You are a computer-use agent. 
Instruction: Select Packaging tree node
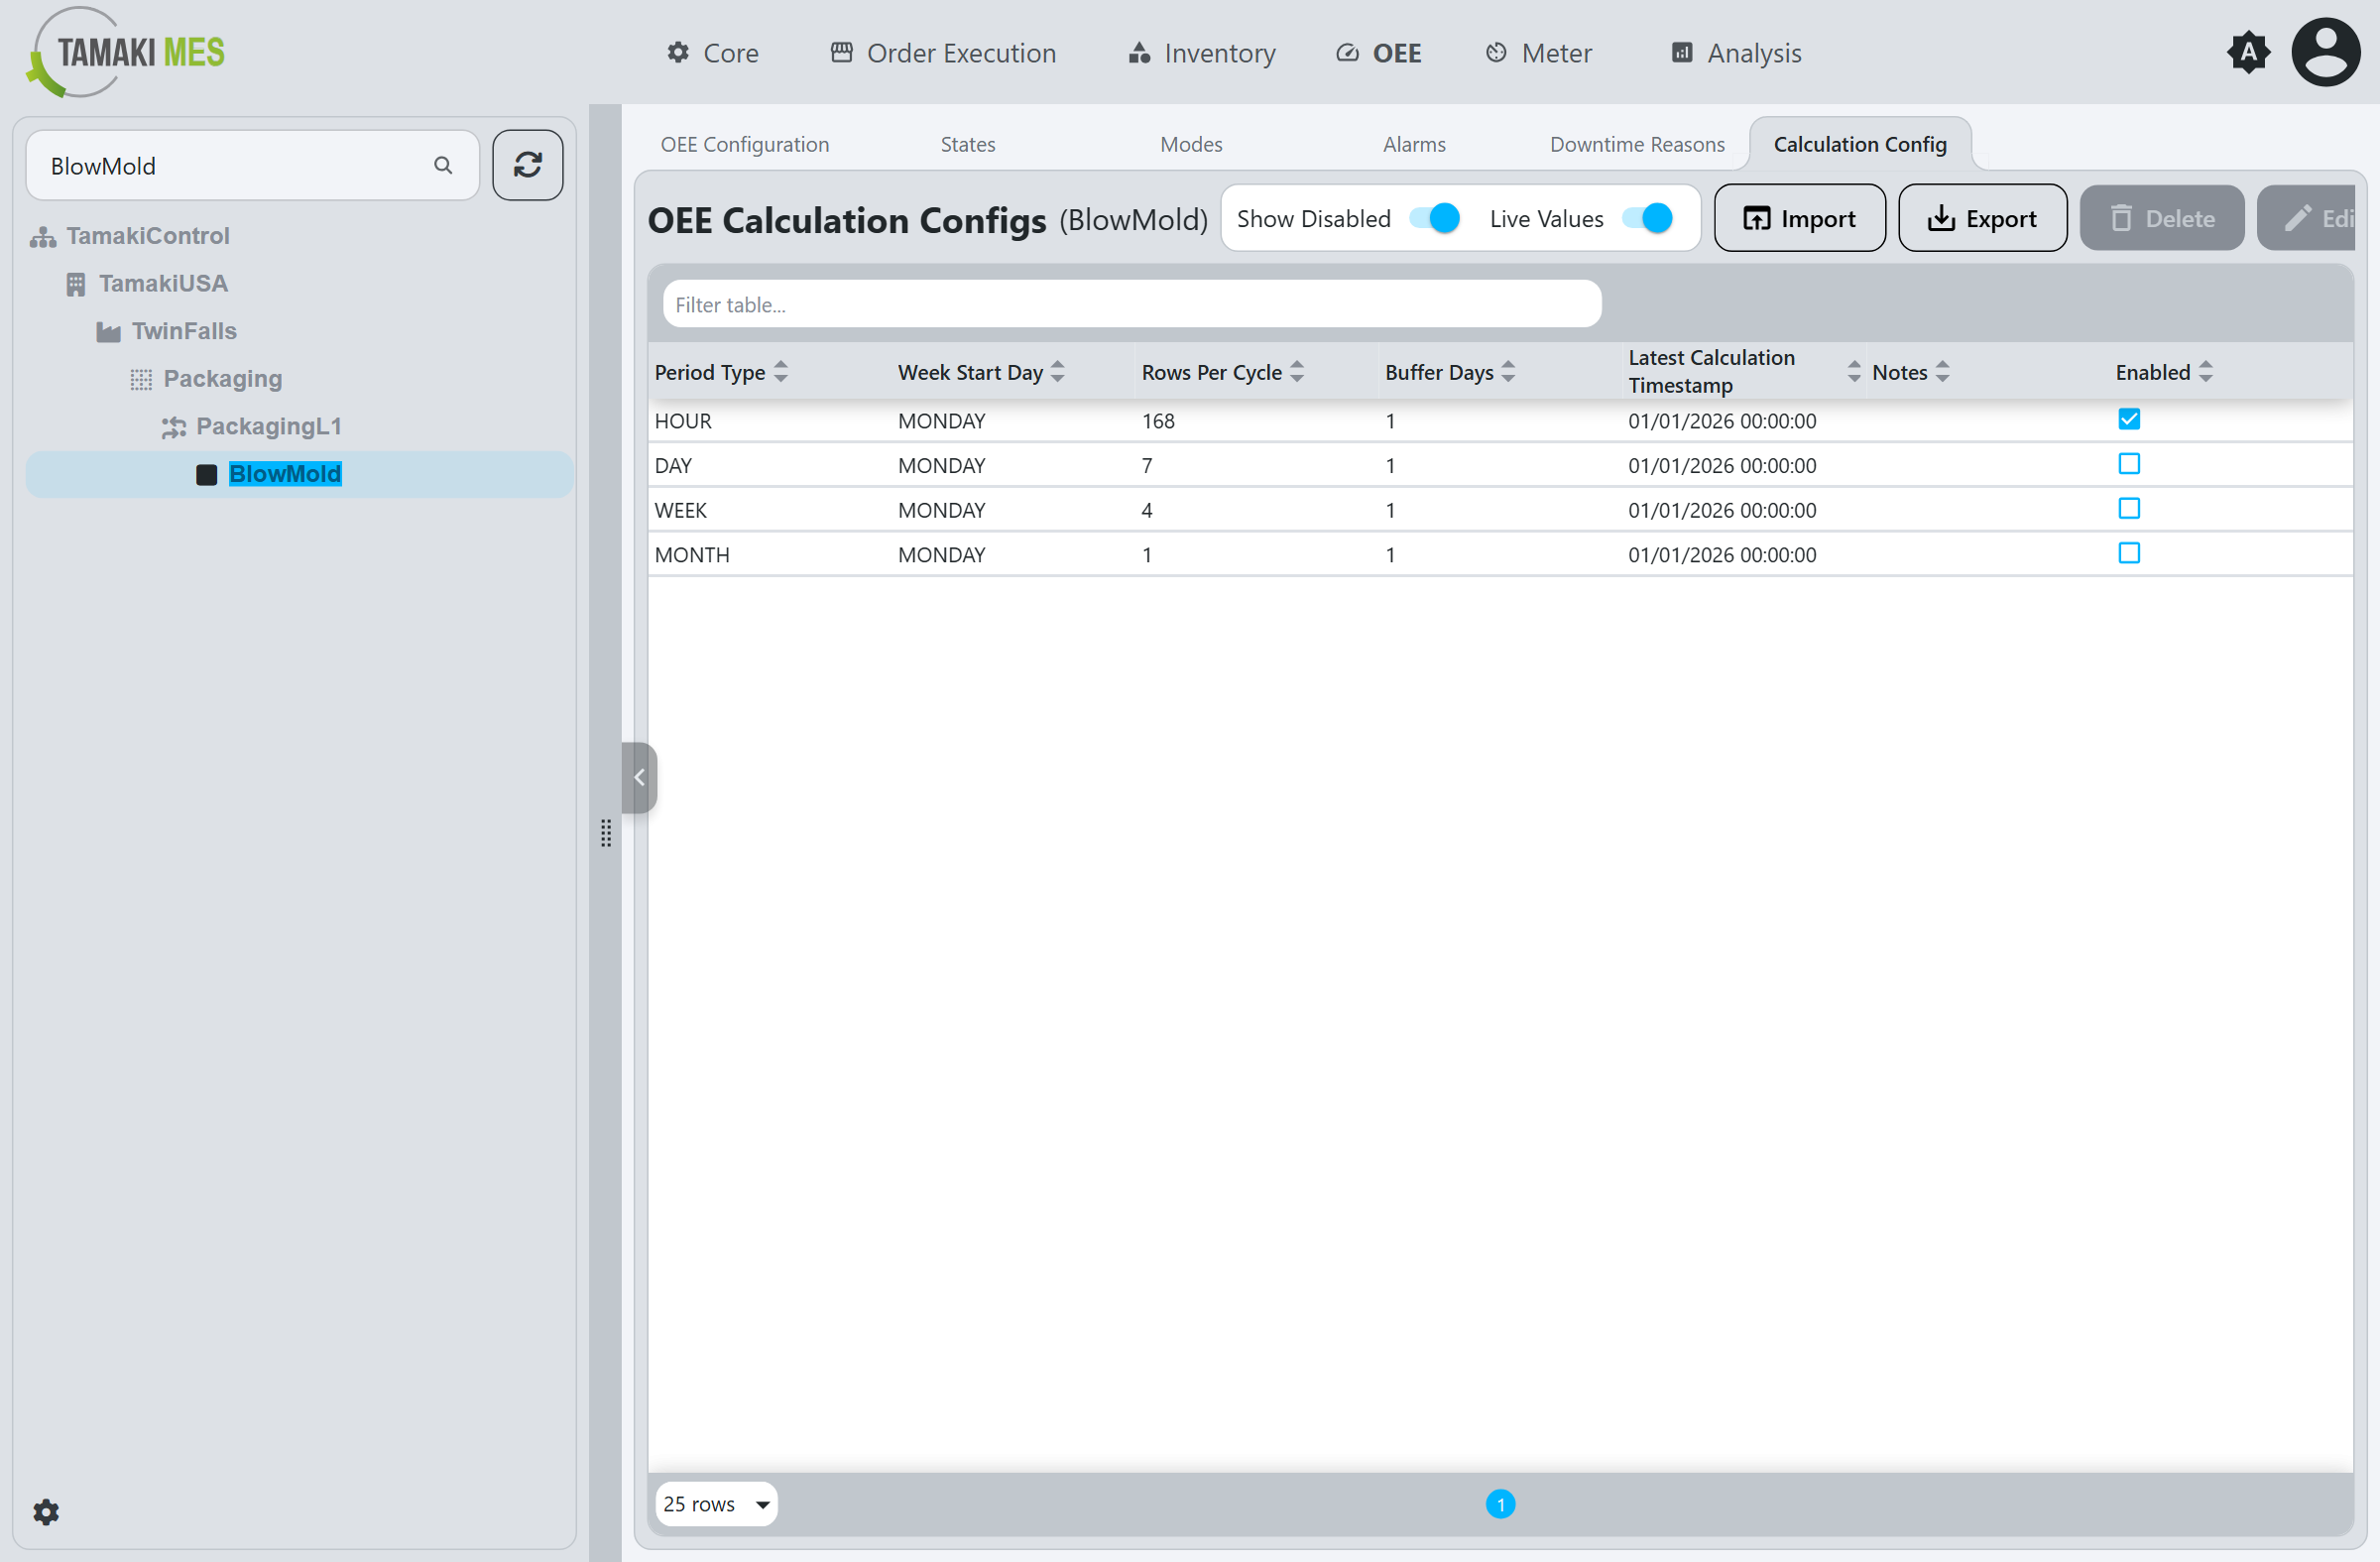(x=223, y=379)
